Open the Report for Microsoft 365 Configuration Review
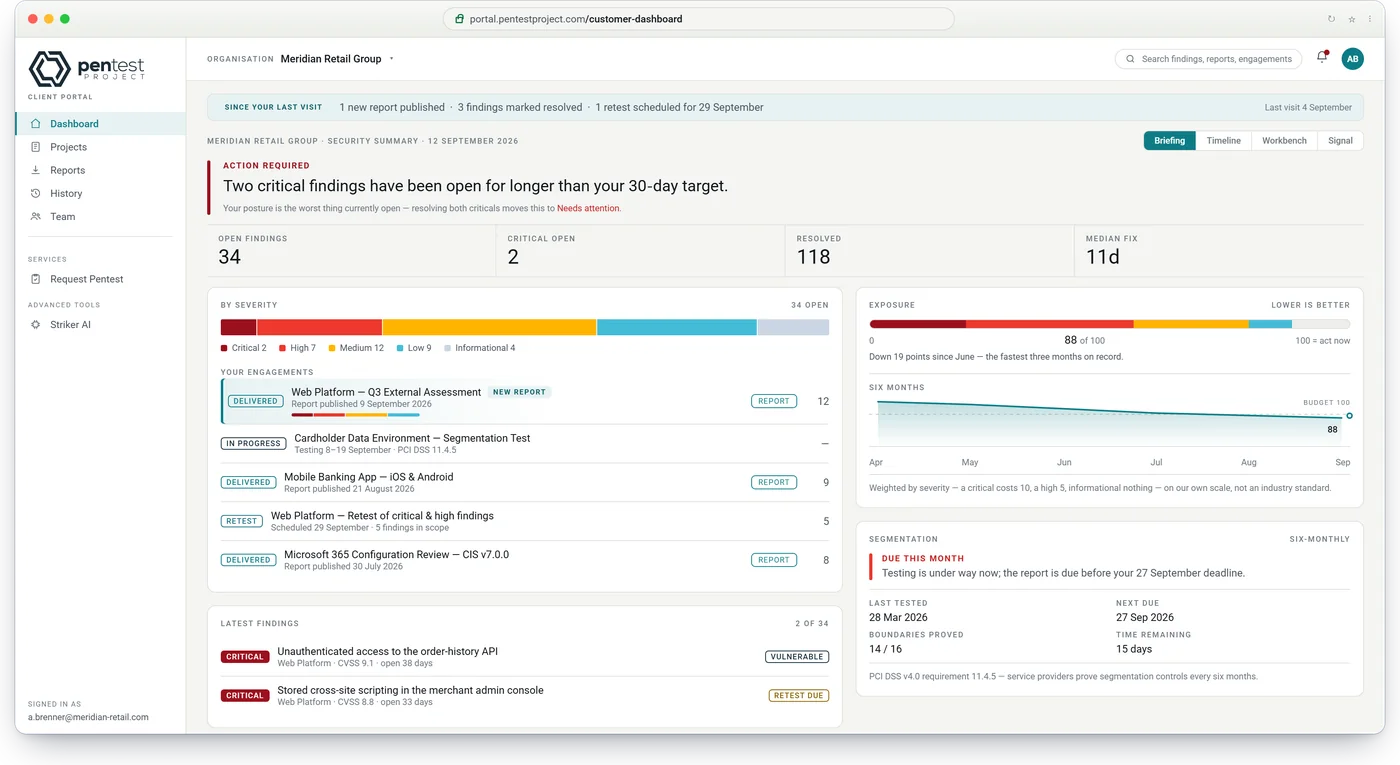The width and height of the screenshot is (1400, 765). pyautogui.click(x=774, y=560)
